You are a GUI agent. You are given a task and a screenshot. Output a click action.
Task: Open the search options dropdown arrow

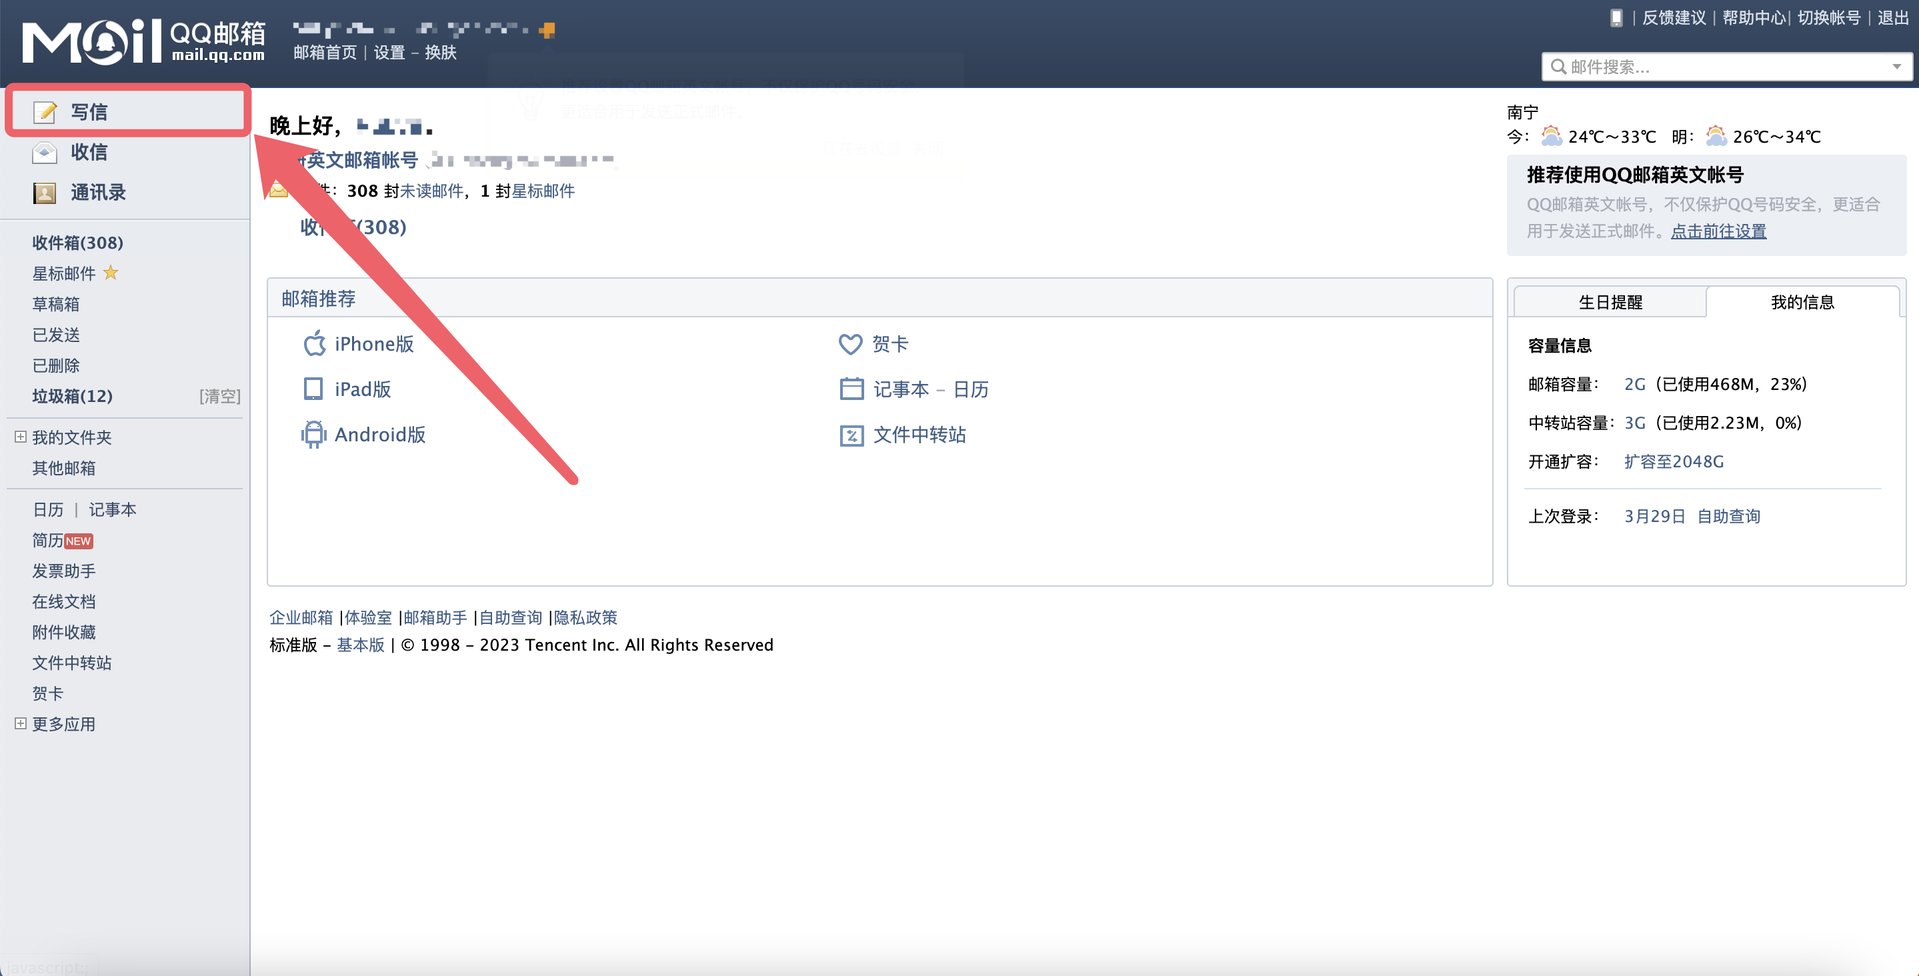pos(1896,66)
